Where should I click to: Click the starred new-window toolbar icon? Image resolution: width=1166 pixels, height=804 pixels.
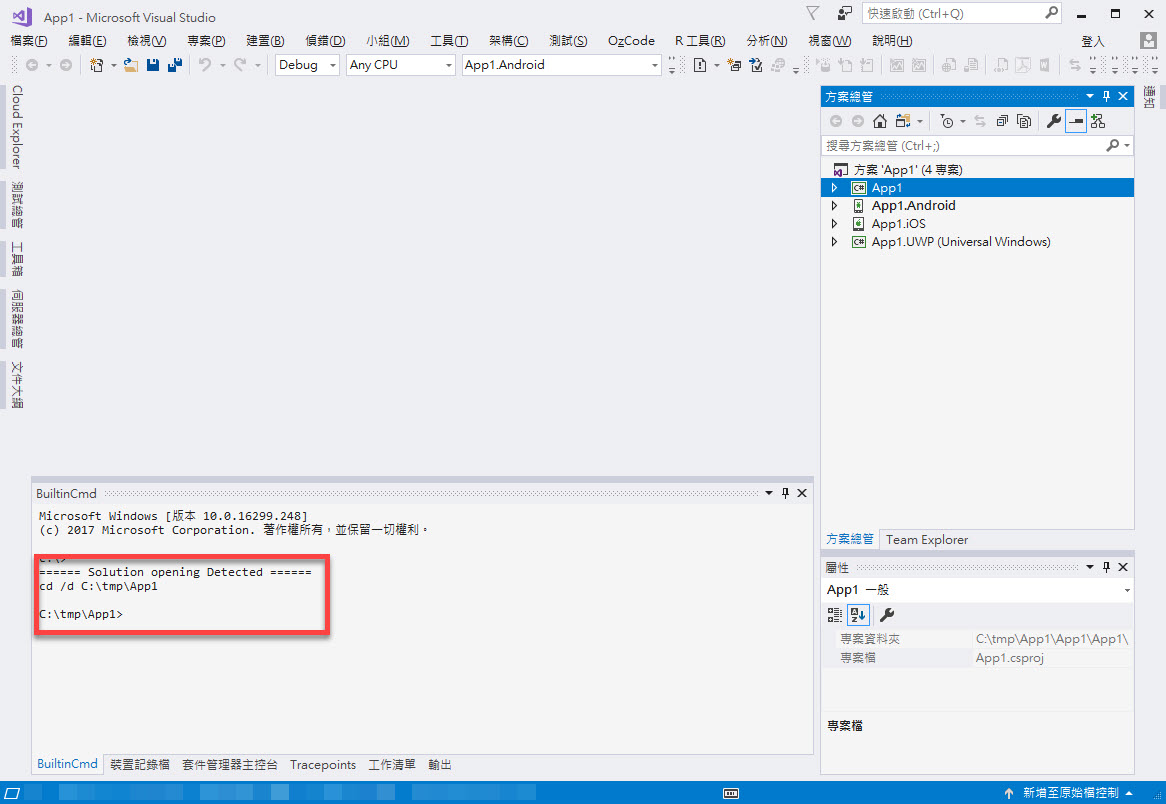[x=734, y=65]
